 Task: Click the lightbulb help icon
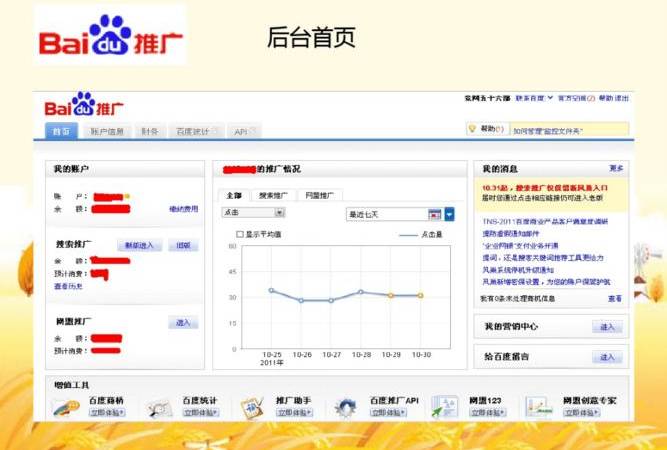tap(472, 128)
